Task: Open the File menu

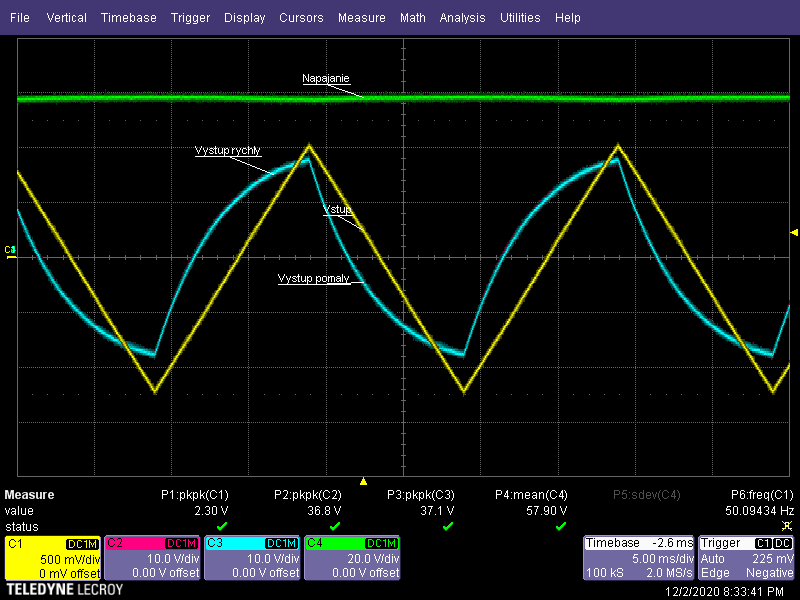Action: click(20, 18)
